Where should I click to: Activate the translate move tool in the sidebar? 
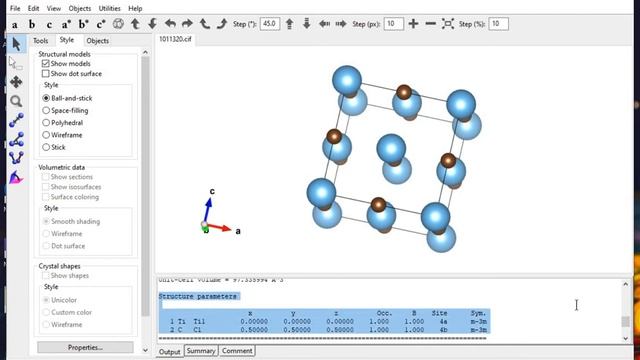click(16, 82)
